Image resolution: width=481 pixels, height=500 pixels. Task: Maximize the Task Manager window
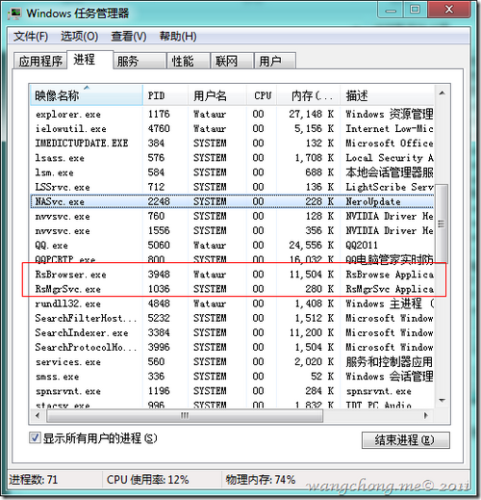(x=415, y=10)
